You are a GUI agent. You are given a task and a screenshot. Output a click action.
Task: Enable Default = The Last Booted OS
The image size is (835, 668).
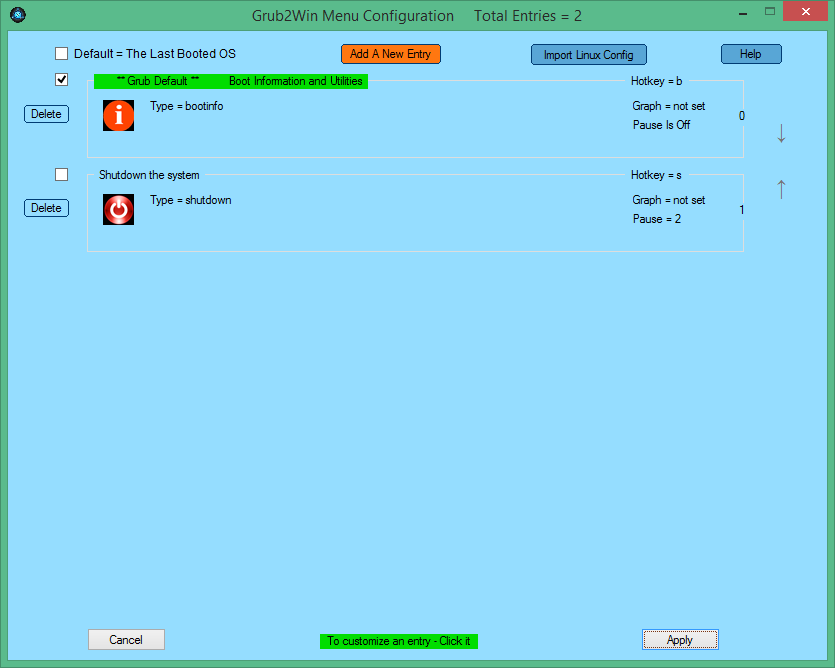(x=62, y=54)
